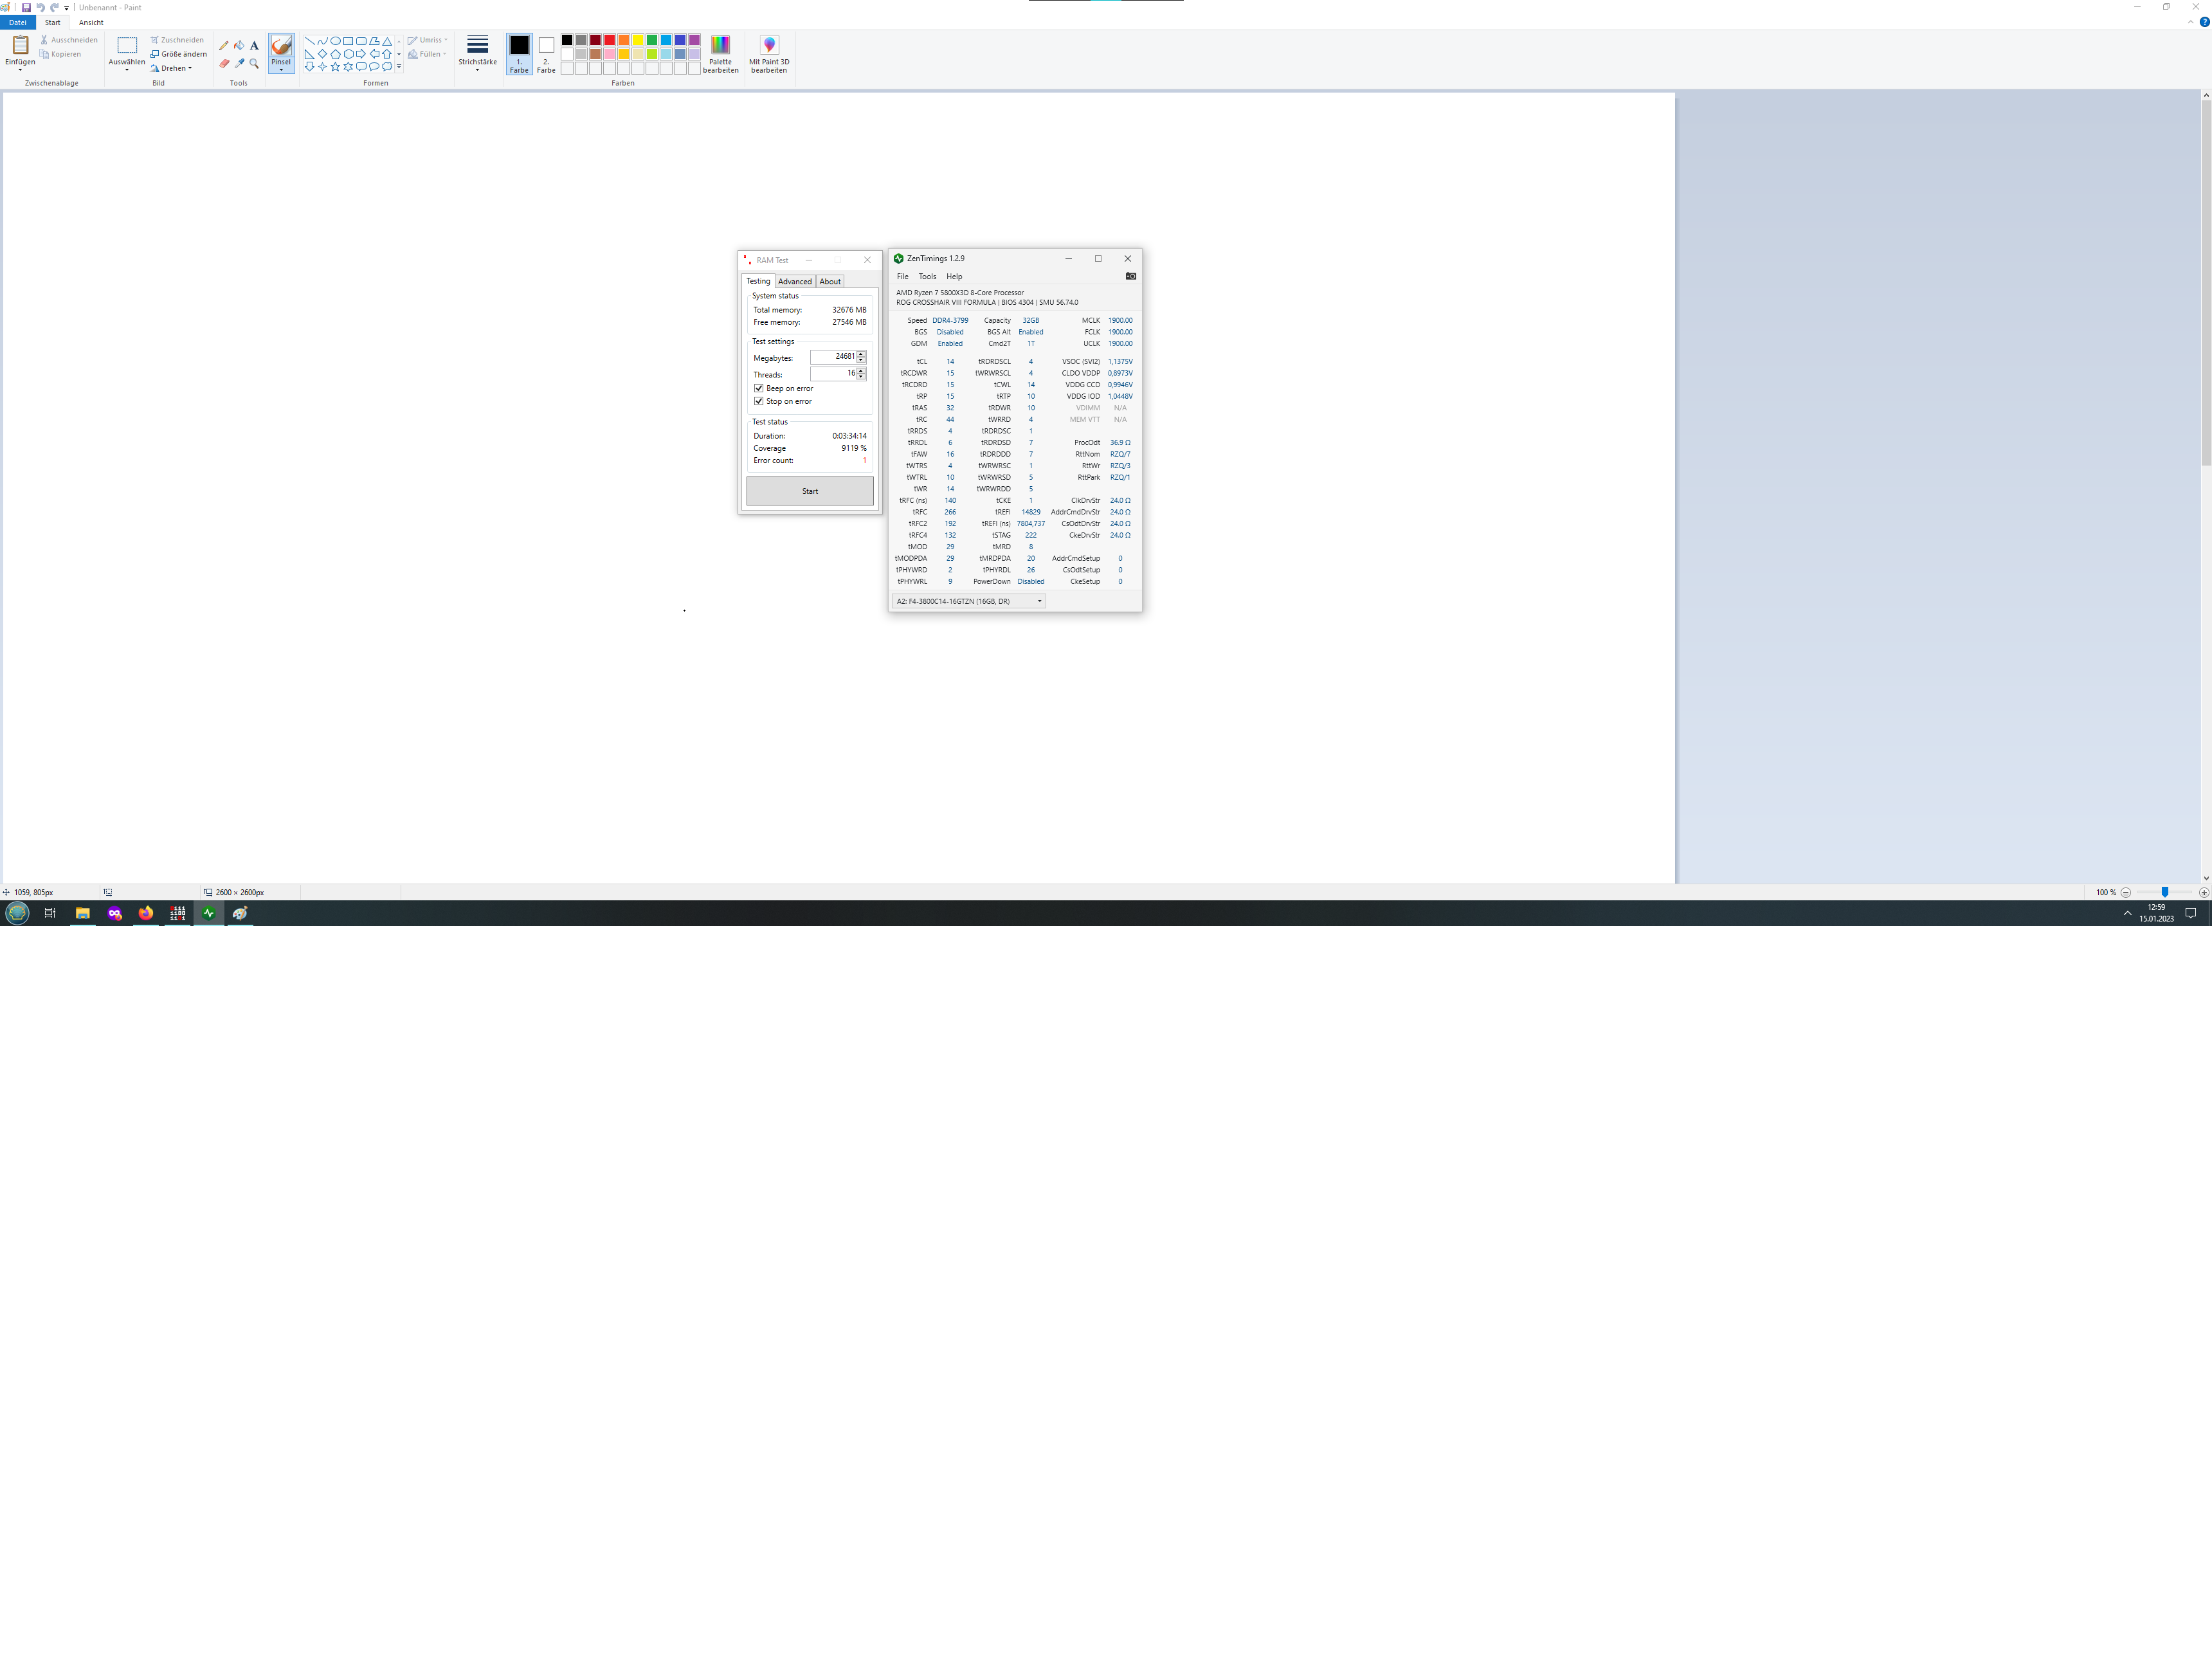Pick the Eraser tool
Image resolution: width=2212 pixels, height=1672 pixels.
pyautogui.click(x=224, y=63)
